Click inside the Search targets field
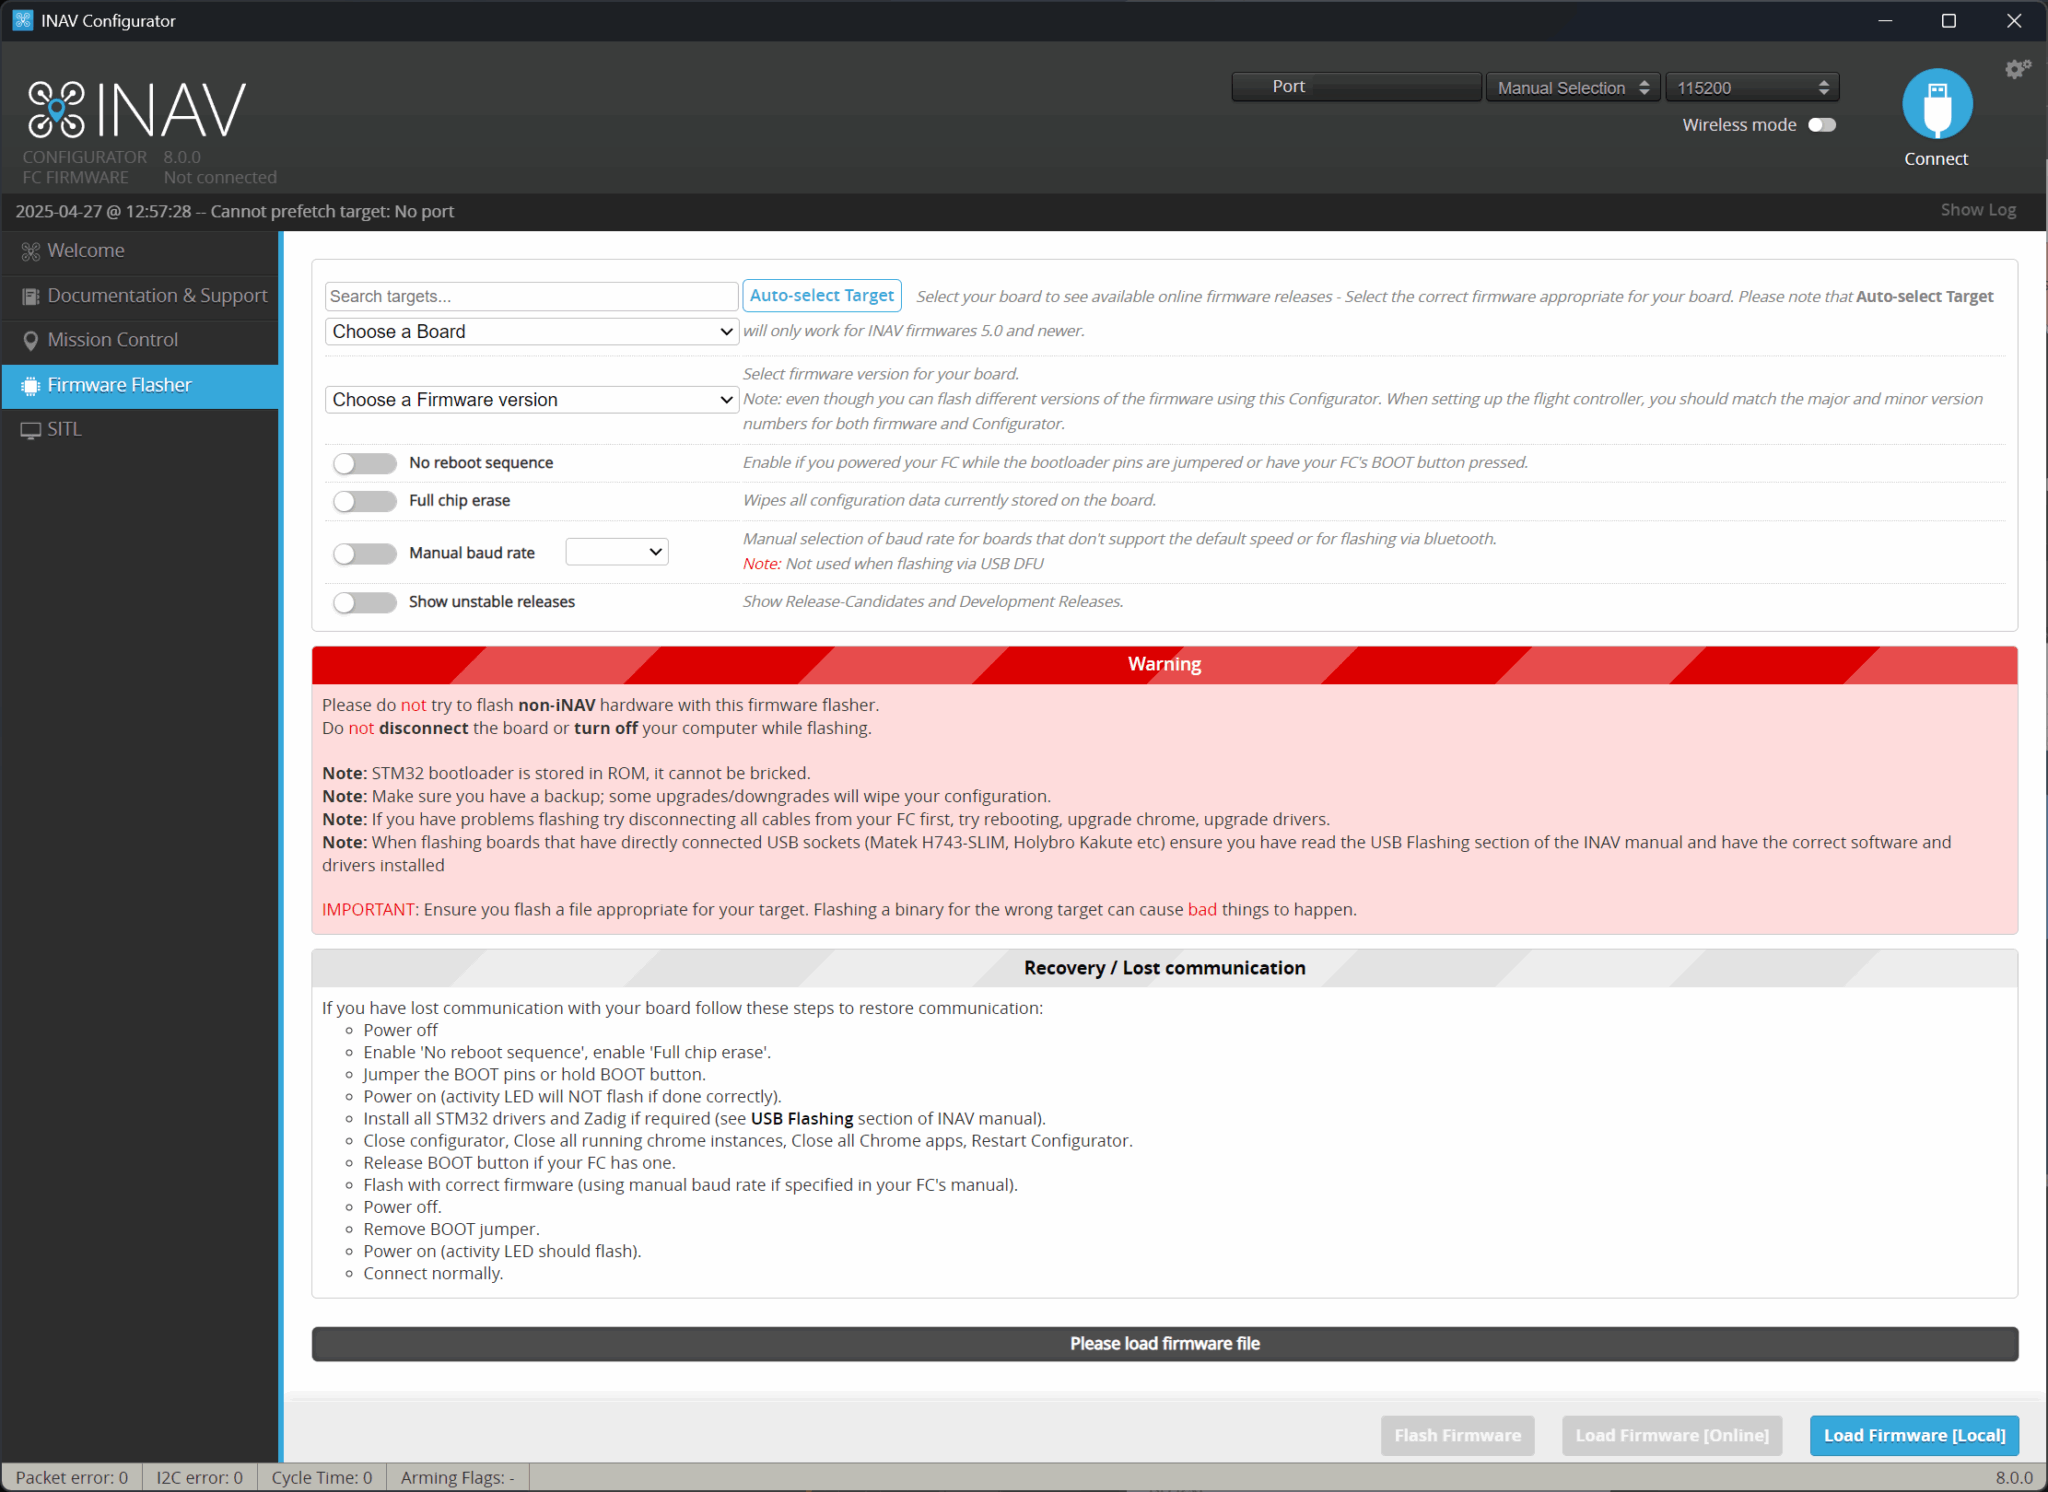 tap(530, 295)
